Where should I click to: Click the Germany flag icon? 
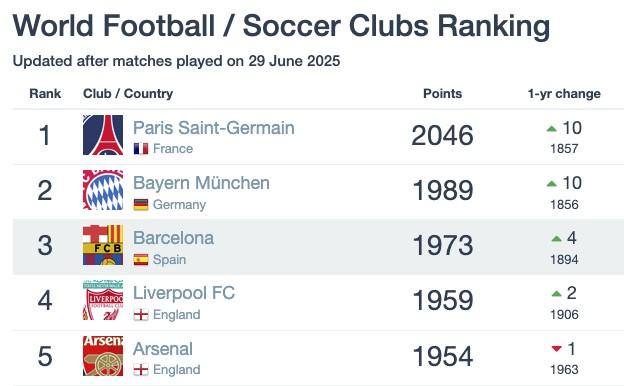[x=141, y=205]
